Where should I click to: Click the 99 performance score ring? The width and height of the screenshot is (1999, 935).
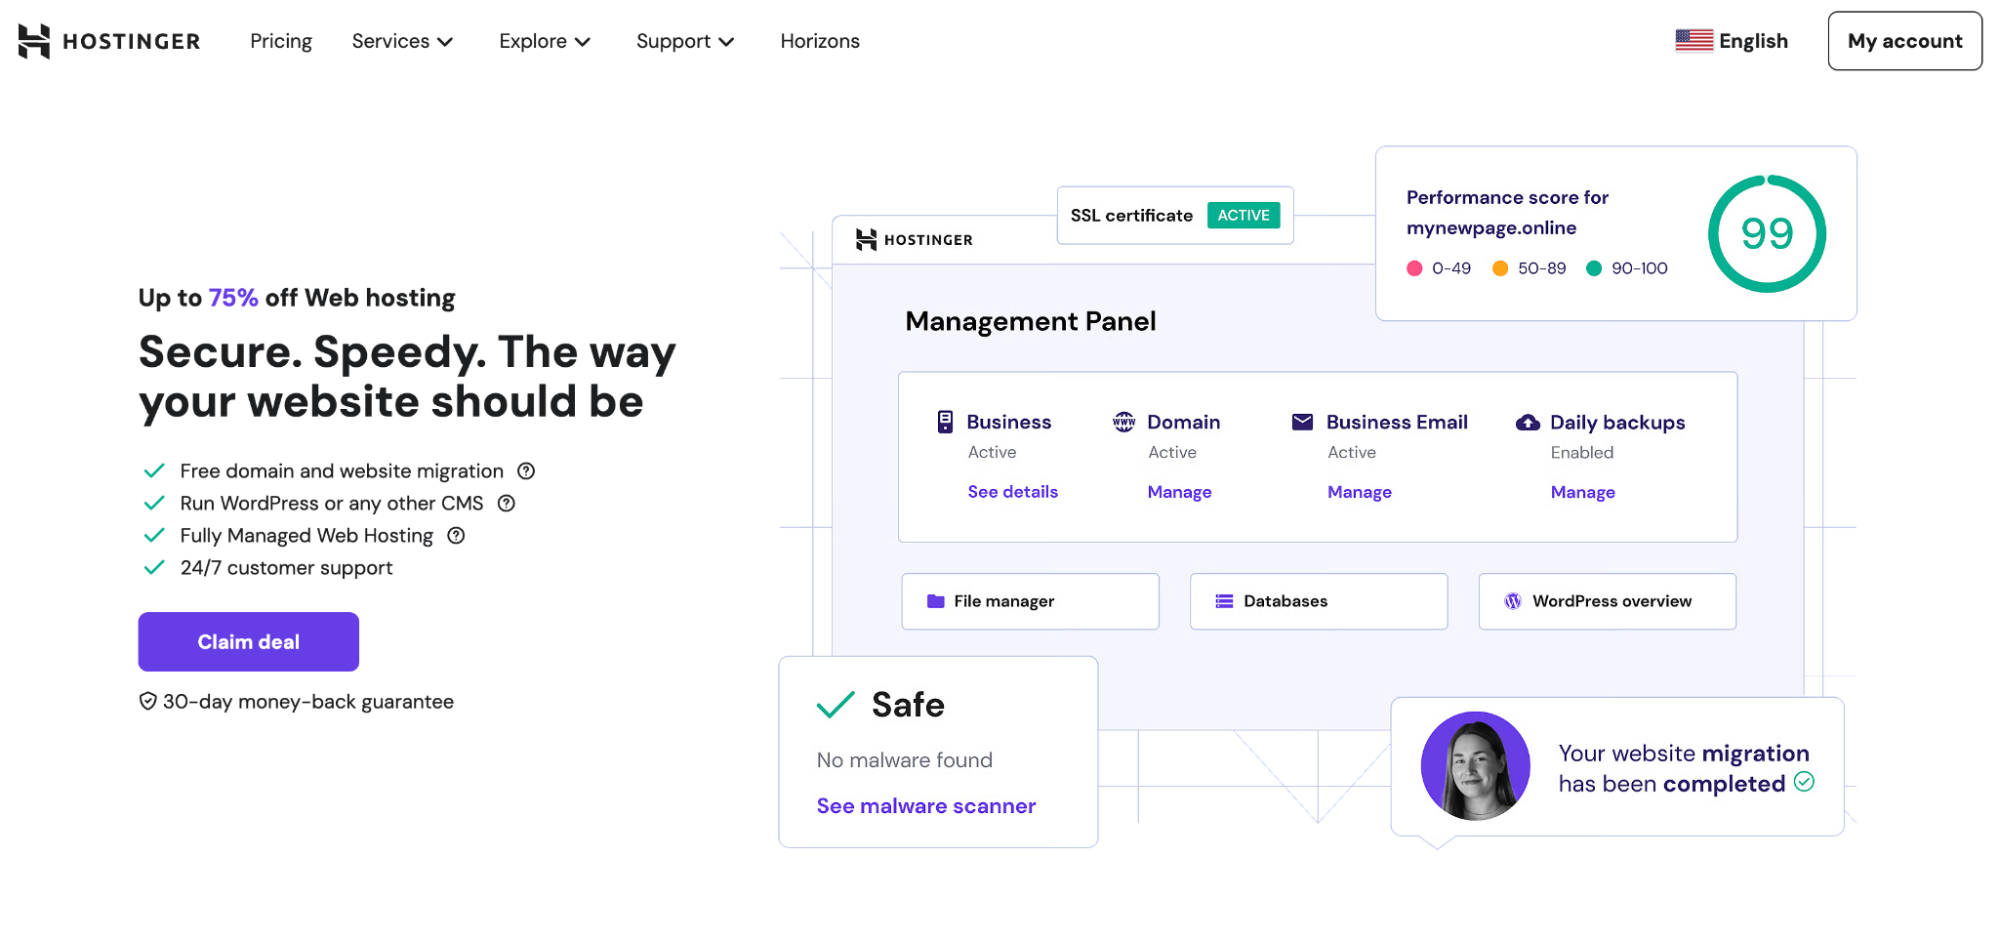(x=1766, y=233)
